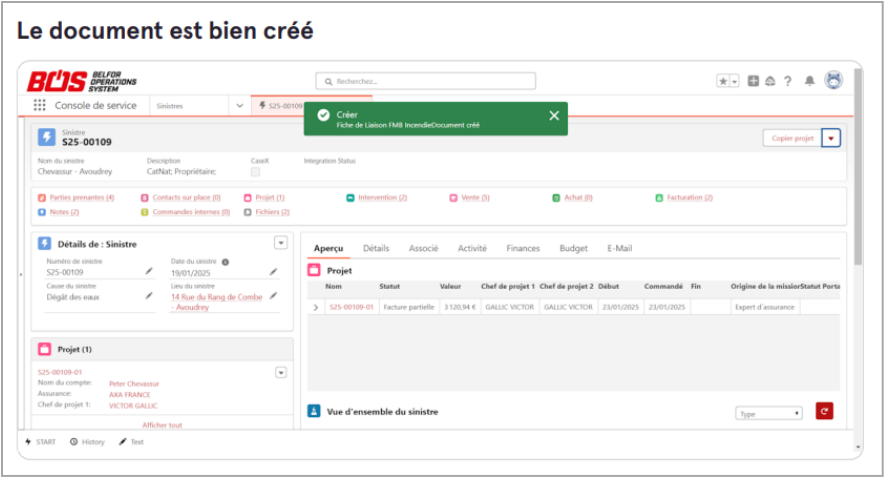Switch to the Détails tab
The height and width of the screenshot is (477, 885).
pyautogui.click(x=376, y=248)
